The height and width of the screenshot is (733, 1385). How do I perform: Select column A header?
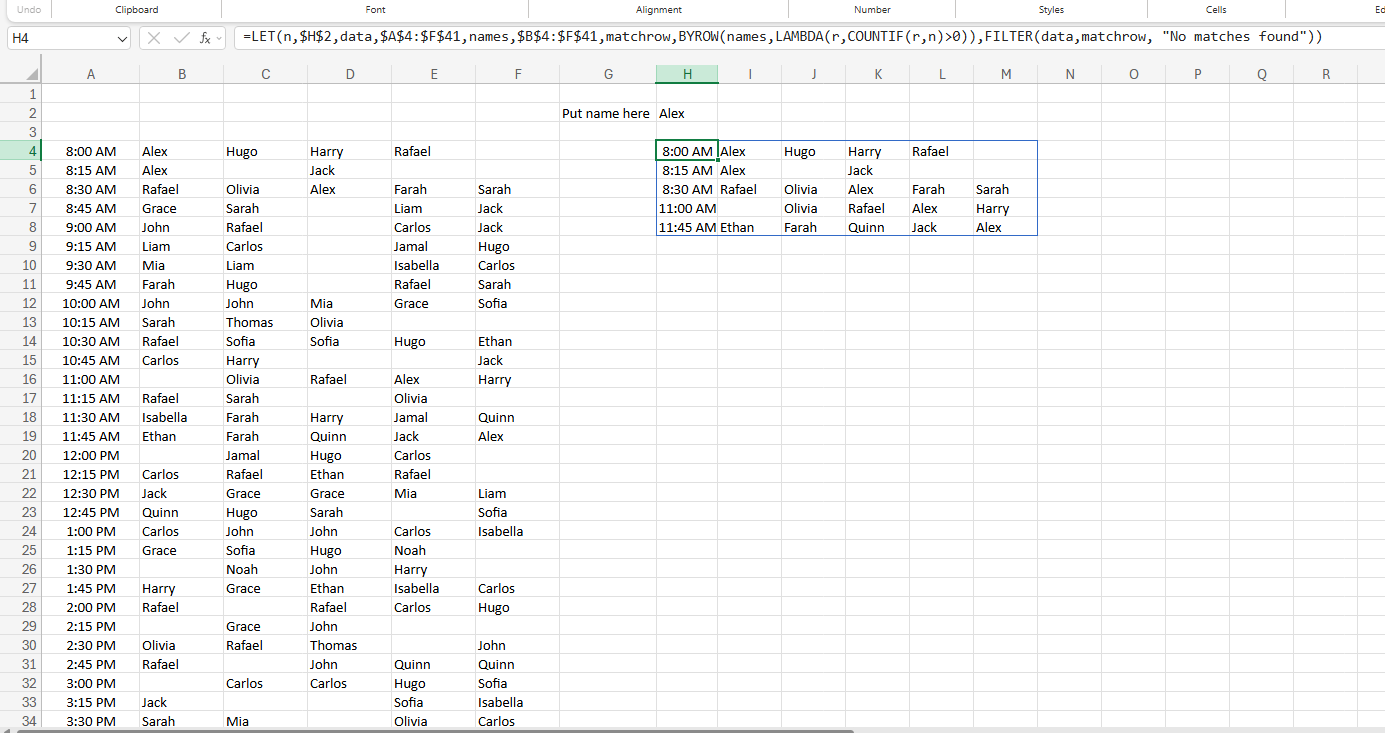coord(91,74)
